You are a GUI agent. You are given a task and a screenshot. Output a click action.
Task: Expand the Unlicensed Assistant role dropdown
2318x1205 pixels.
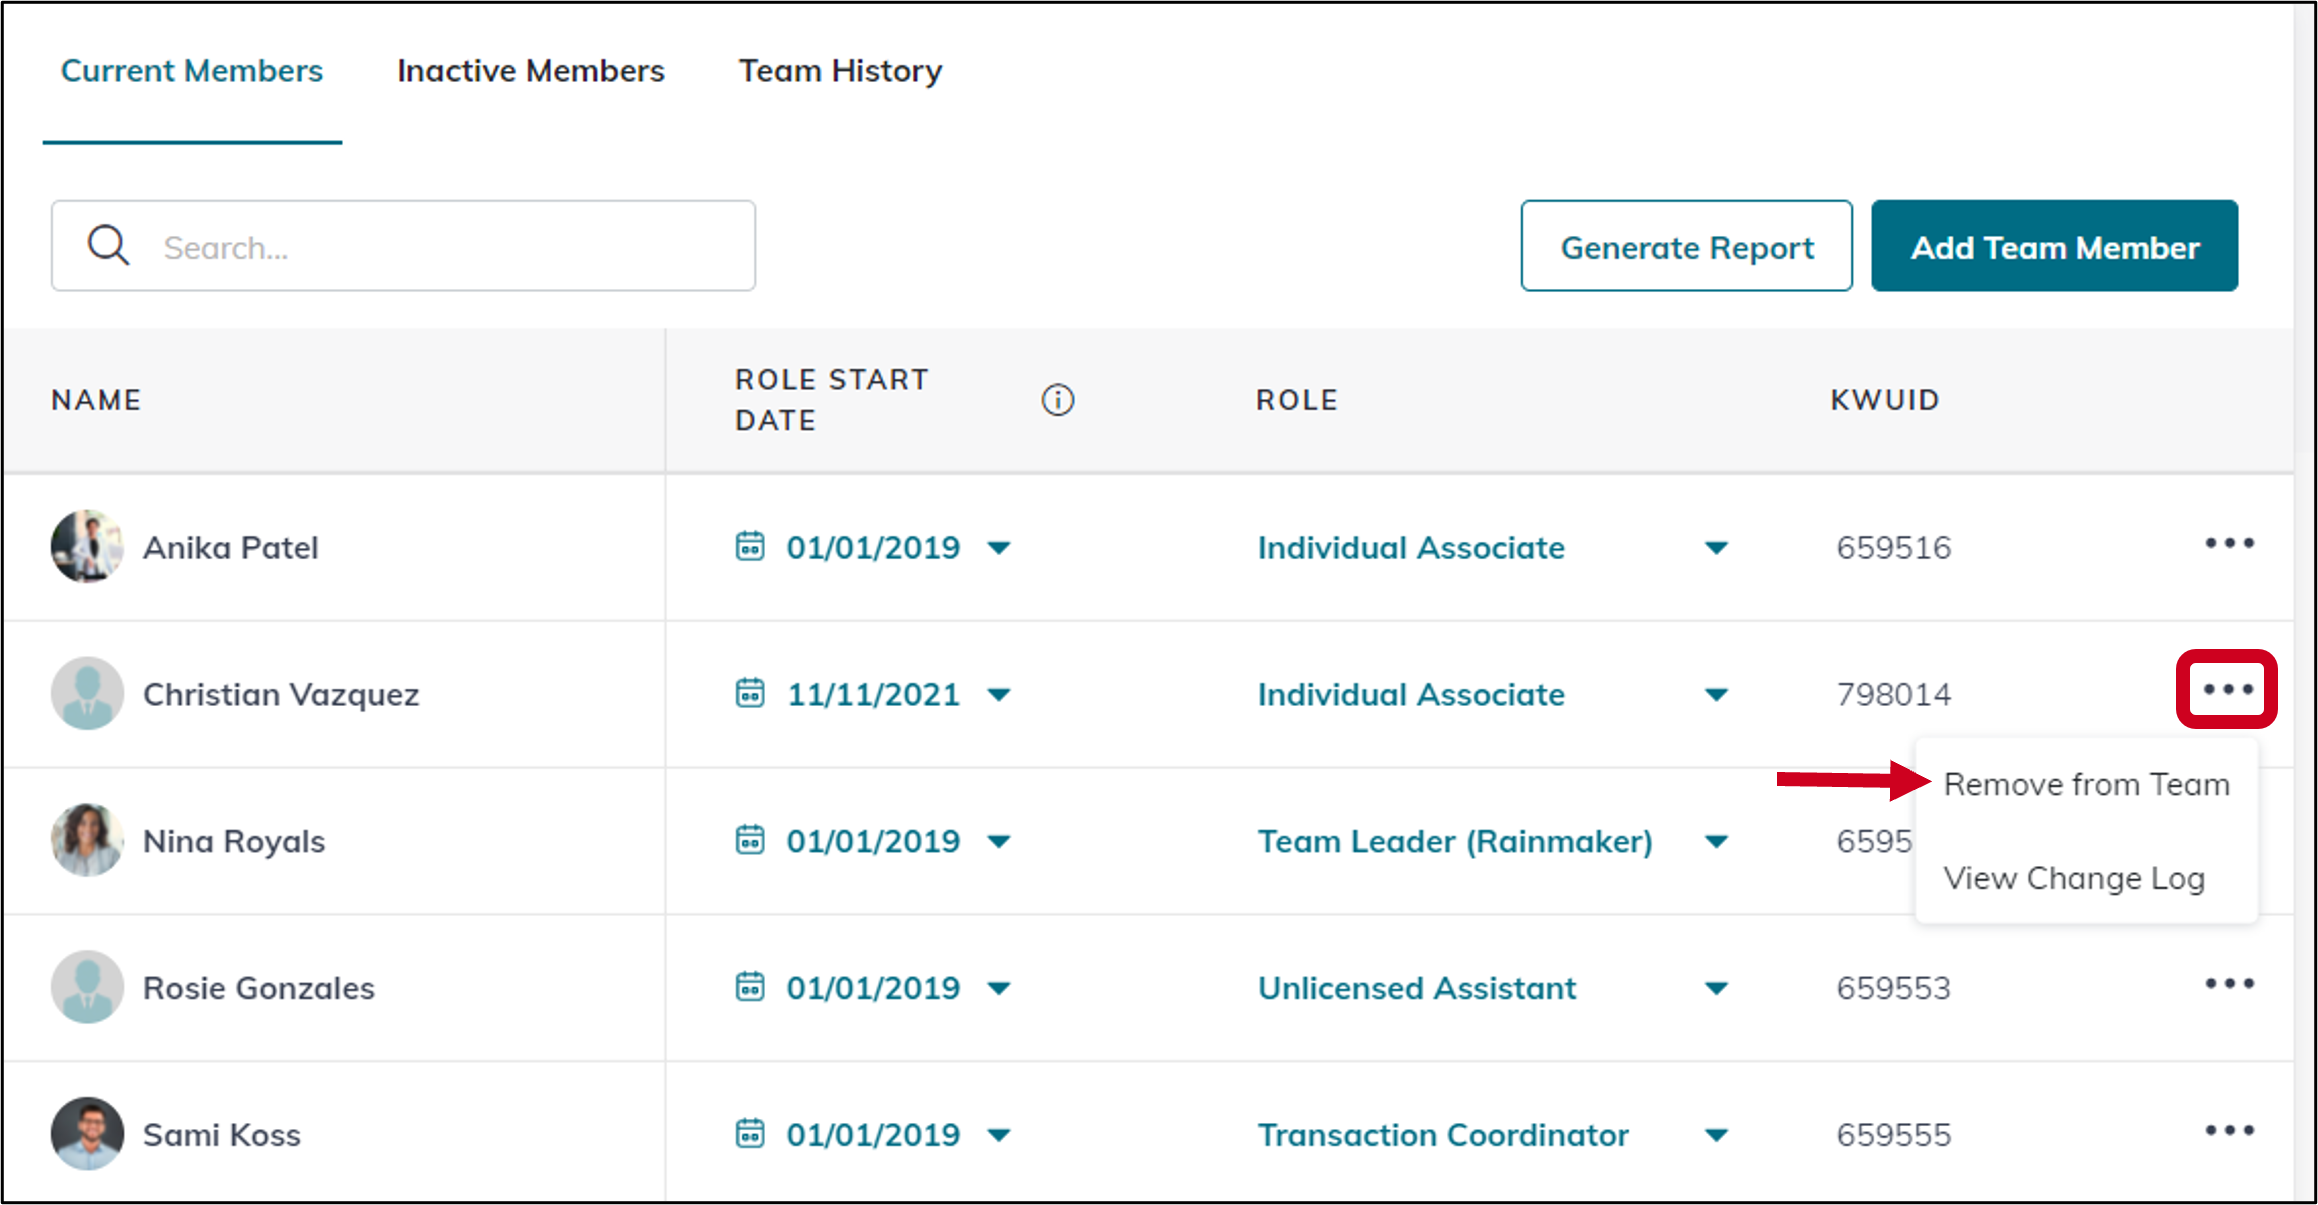click(1716, 988)
